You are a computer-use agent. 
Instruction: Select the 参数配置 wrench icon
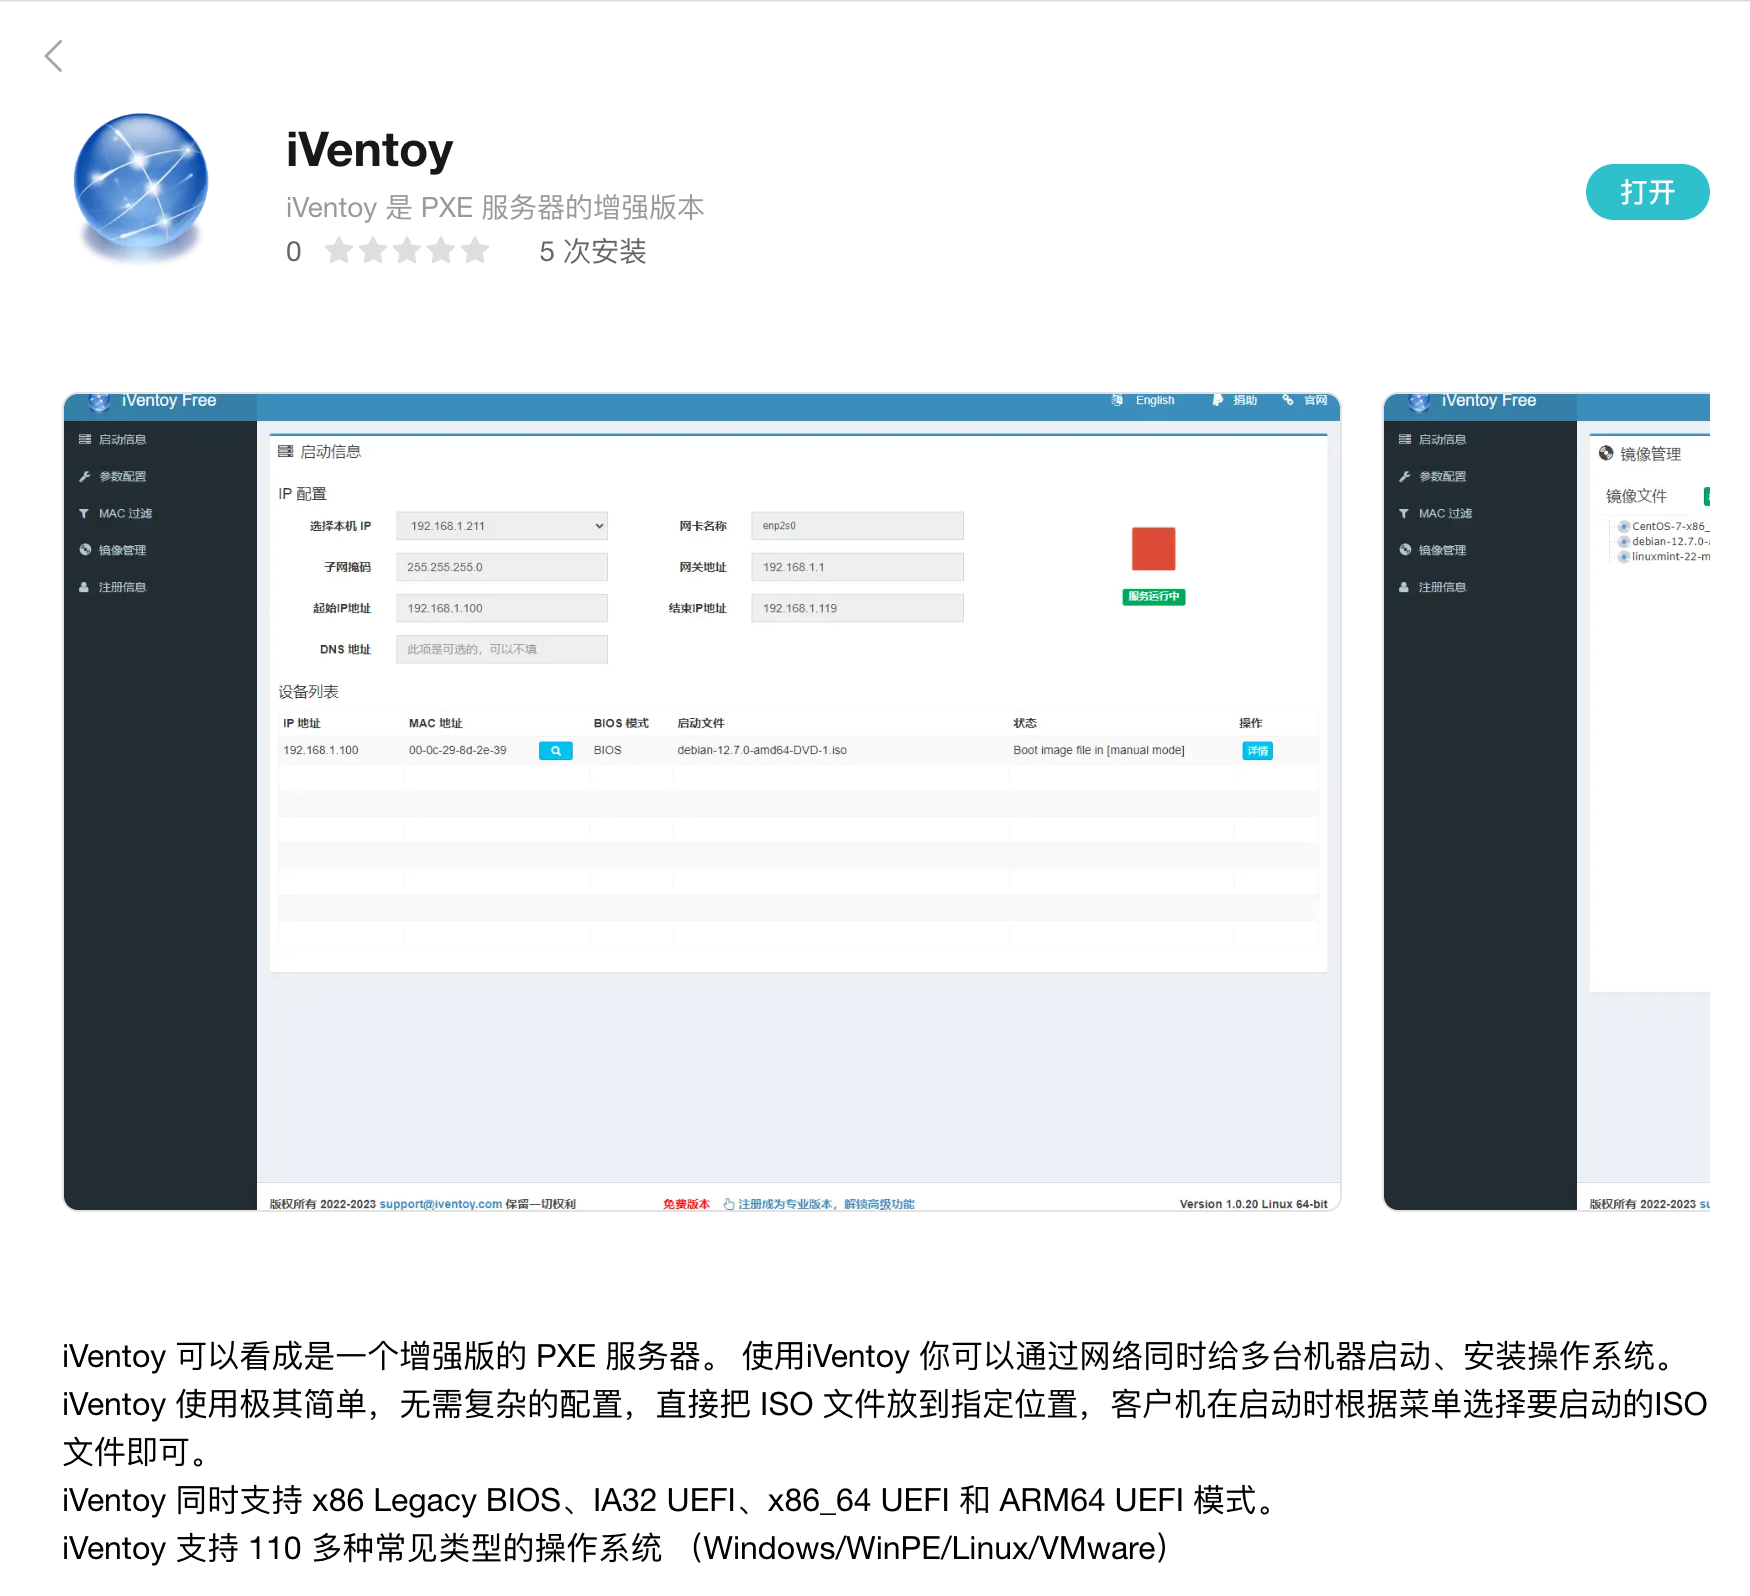coord(85,476)
